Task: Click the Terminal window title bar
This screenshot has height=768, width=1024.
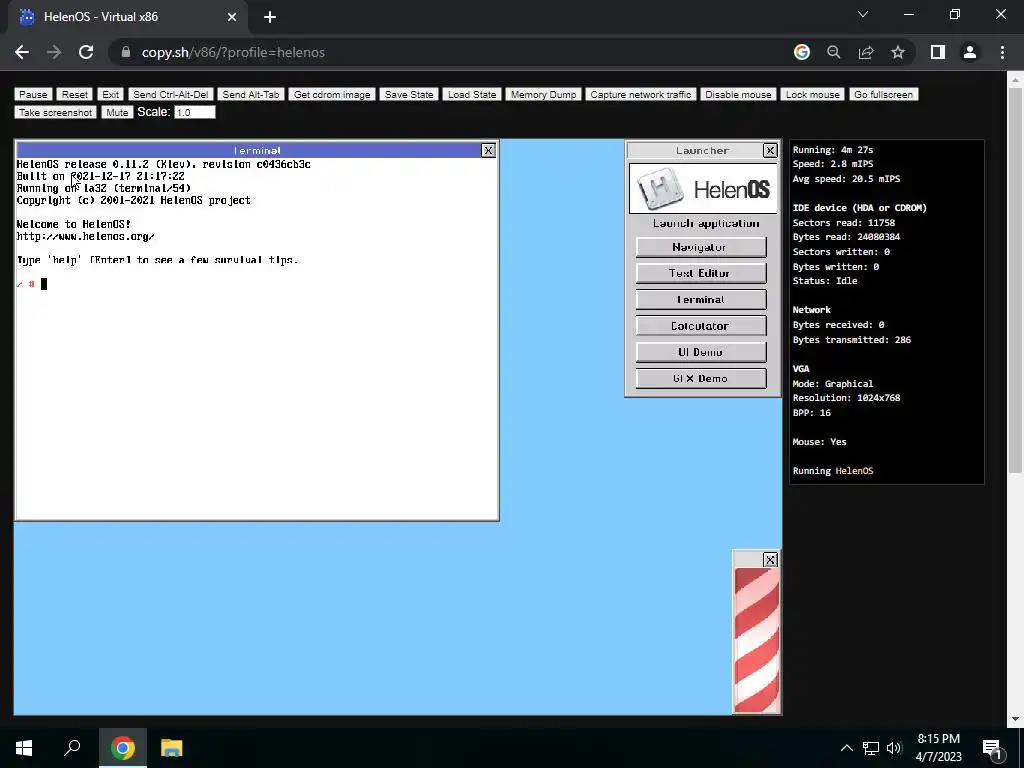Action: 248,150
